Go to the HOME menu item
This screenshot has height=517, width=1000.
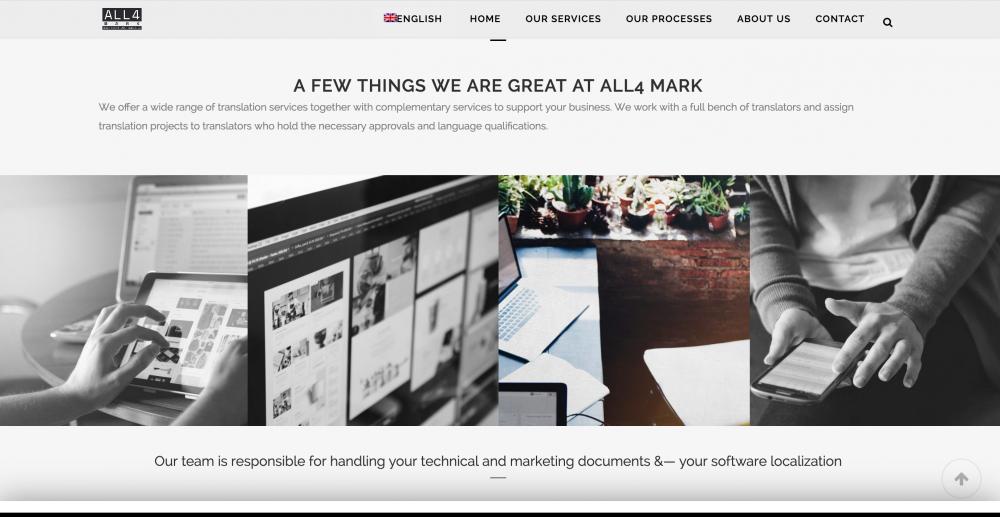pyautogui.click(x=485, y=18)
